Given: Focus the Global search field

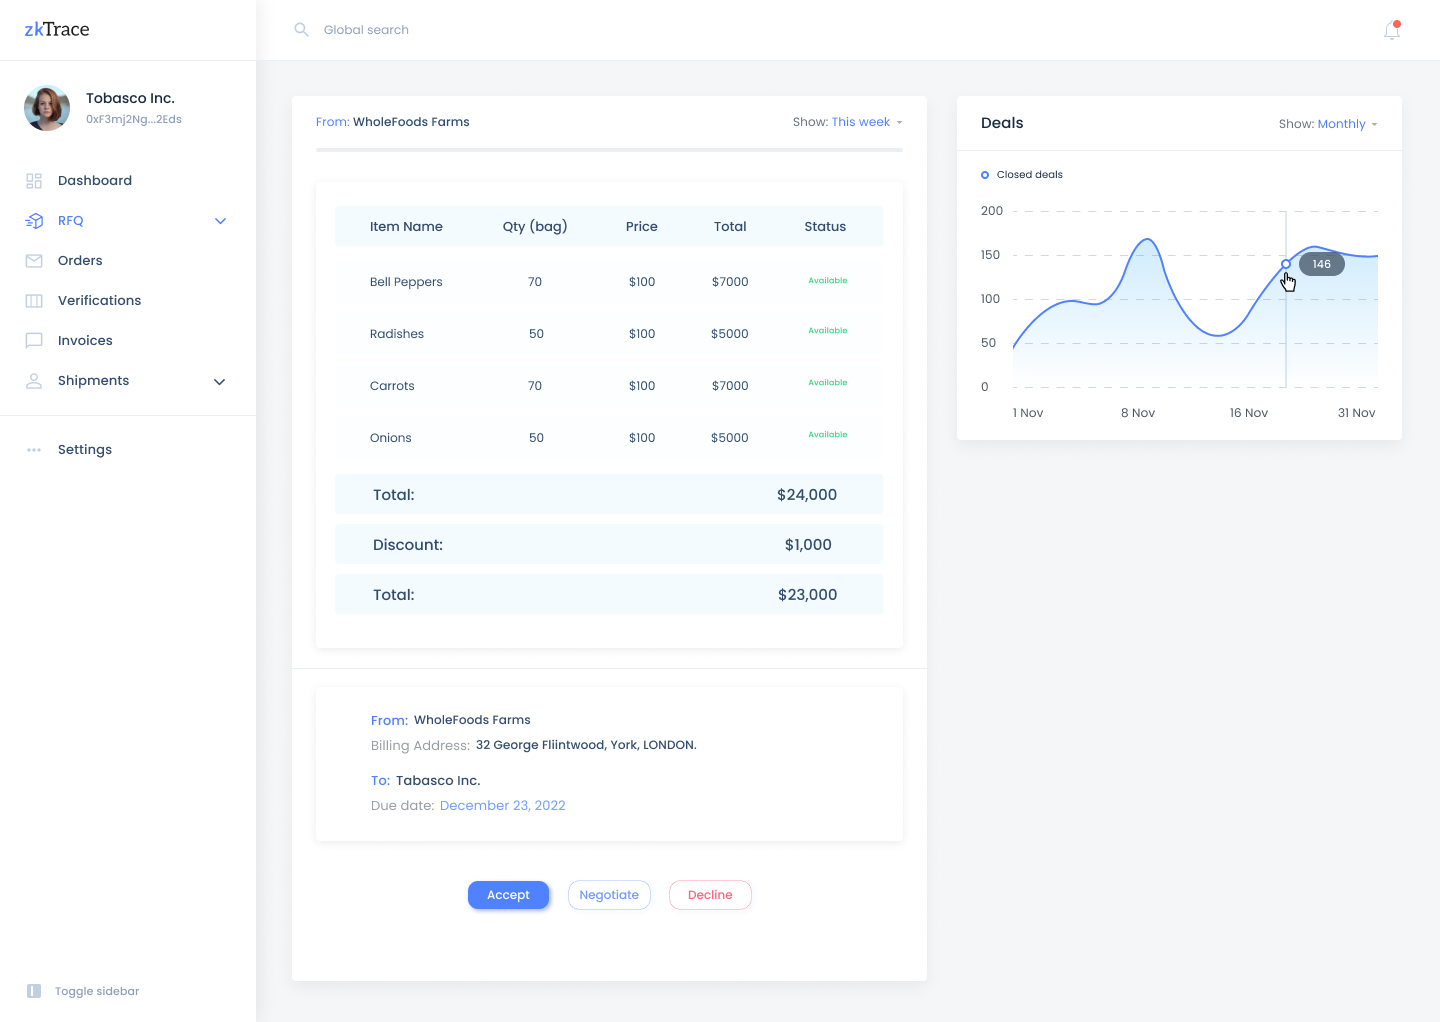Looking at the screenshot, I should click(366, 30).
